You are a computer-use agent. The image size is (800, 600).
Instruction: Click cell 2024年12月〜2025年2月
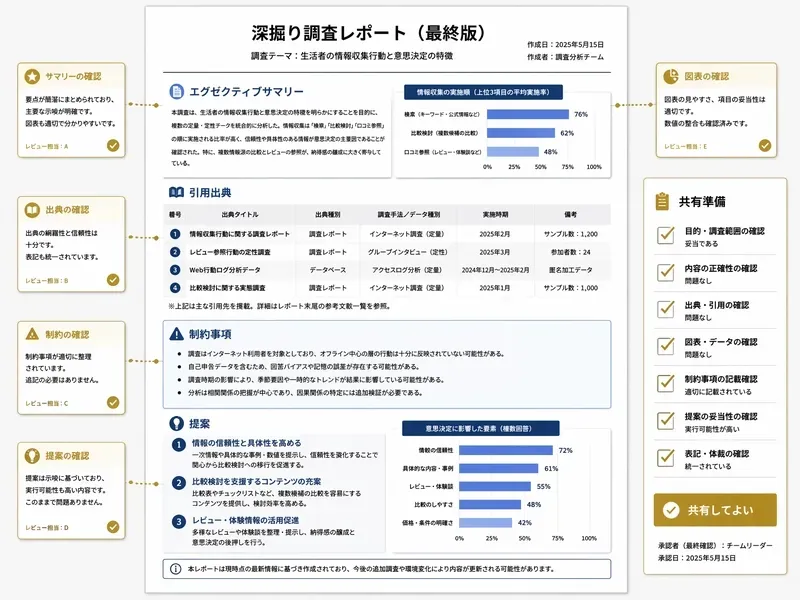(x=495, y=270)
